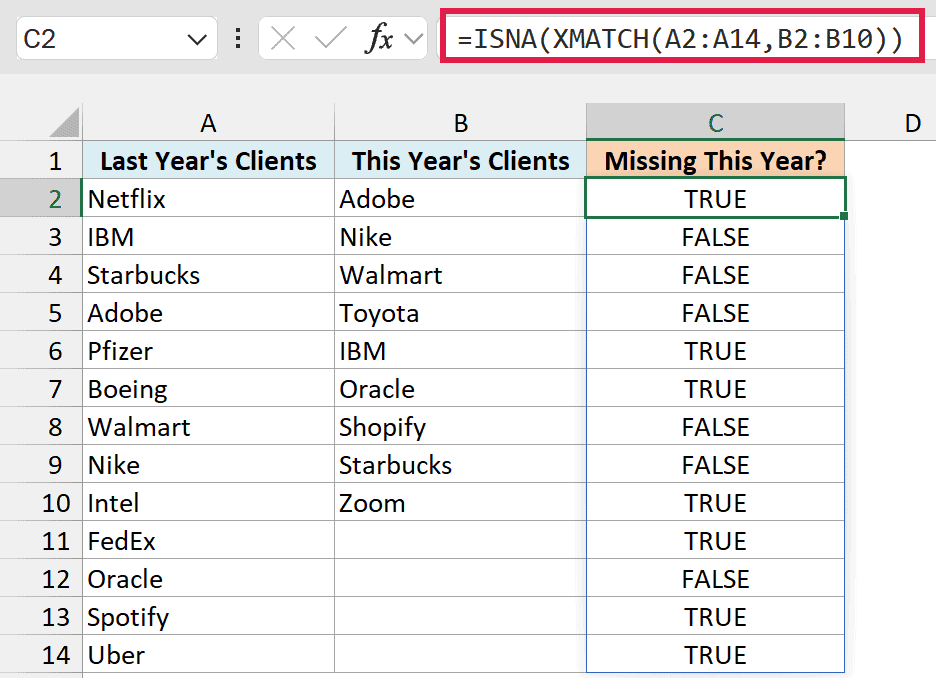
Task: Select the Uber cell
Action: [208, 655]
